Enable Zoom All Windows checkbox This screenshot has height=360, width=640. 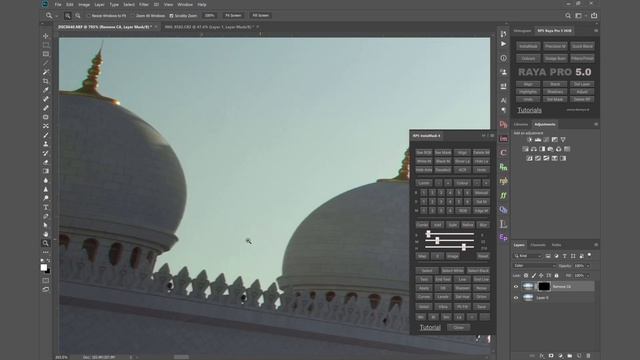point(133,16)
